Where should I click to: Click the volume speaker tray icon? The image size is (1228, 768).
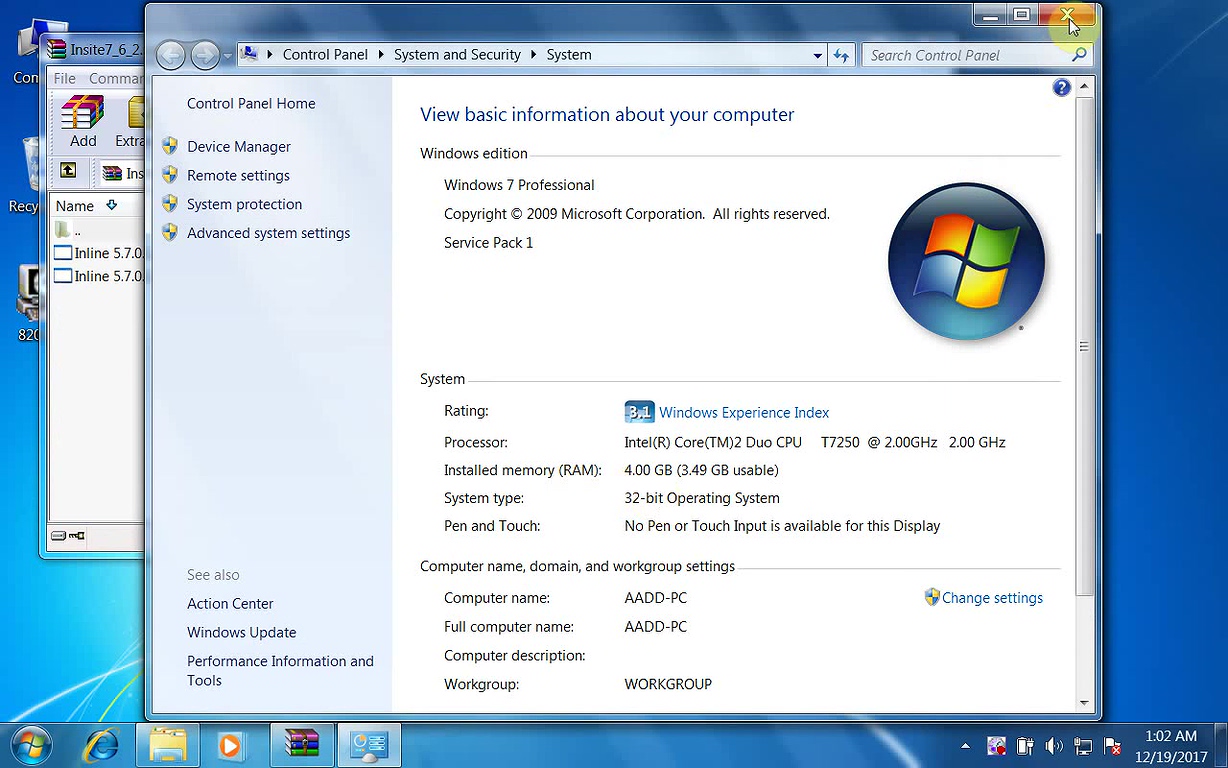pos(1053,746)
